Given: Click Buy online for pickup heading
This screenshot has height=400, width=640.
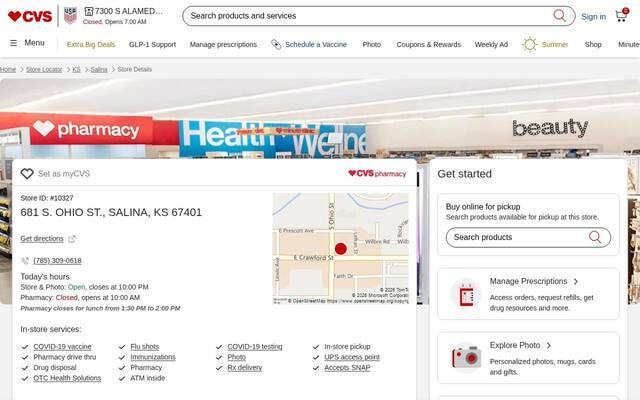Looking at the screenshot, I should tap(483, 207).
